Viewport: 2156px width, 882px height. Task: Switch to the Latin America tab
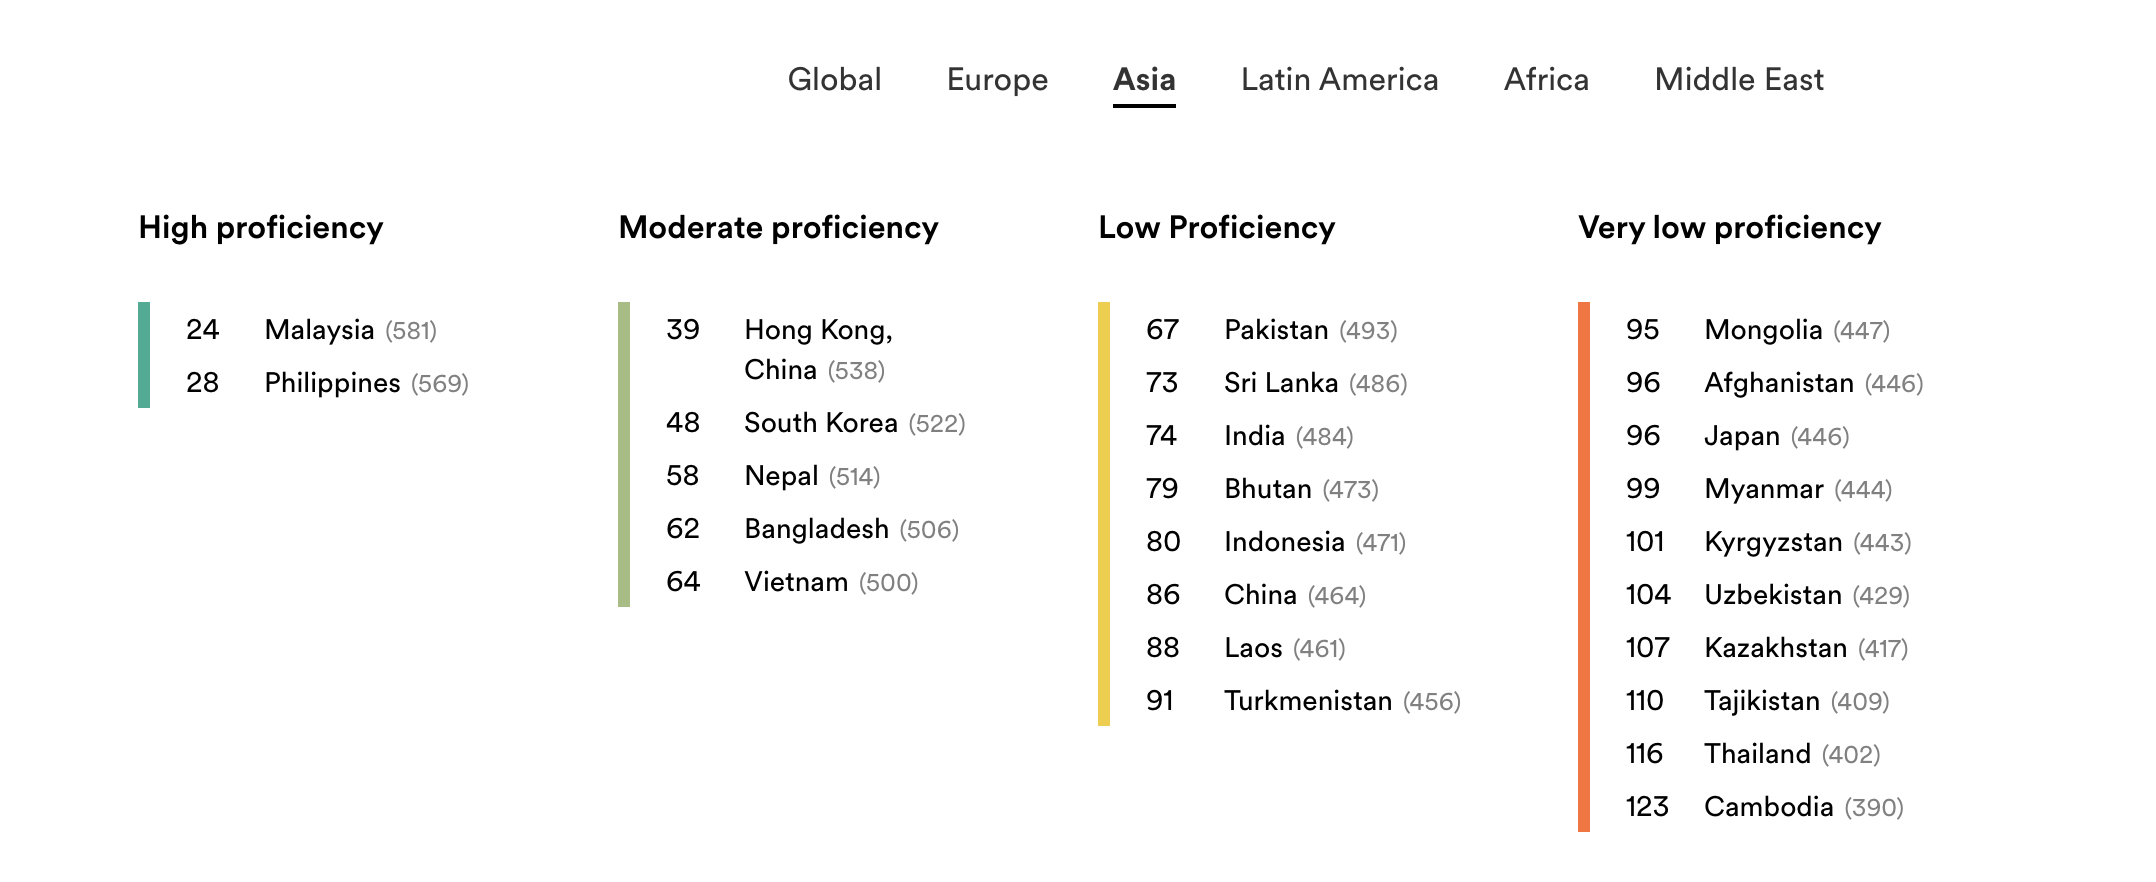point(1339,80)
